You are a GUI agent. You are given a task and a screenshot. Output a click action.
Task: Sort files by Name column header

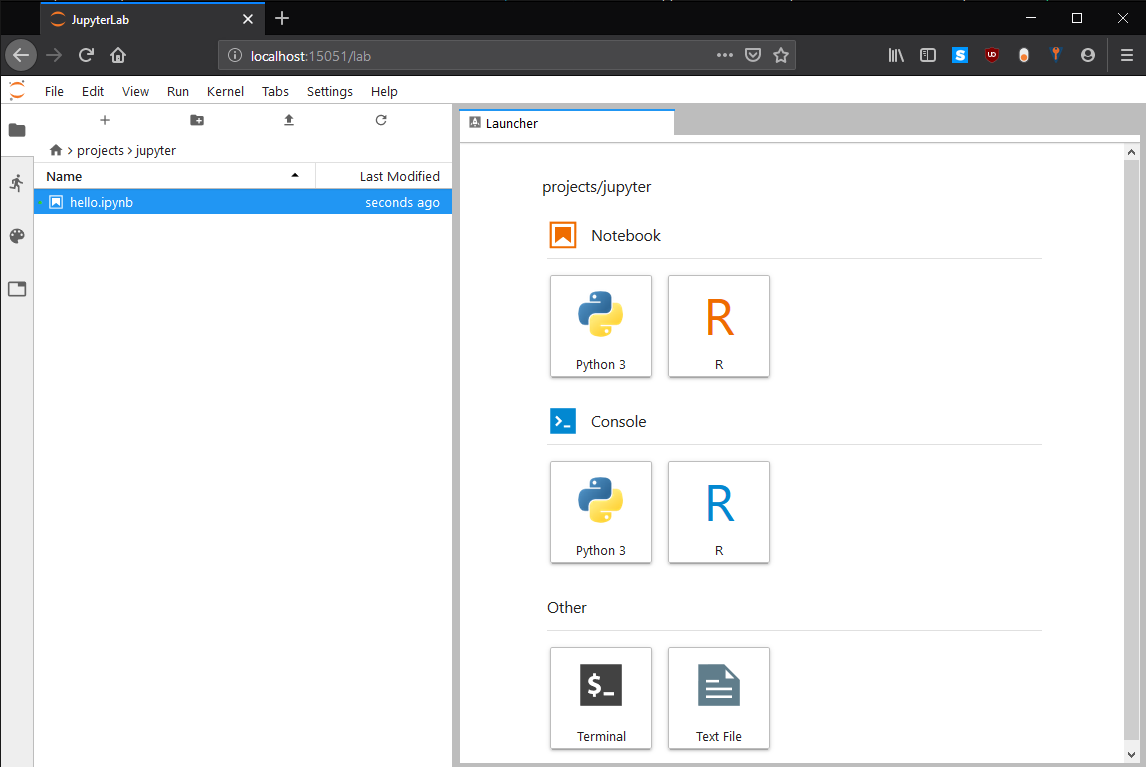pyautogui.click(x=175, y=176)
